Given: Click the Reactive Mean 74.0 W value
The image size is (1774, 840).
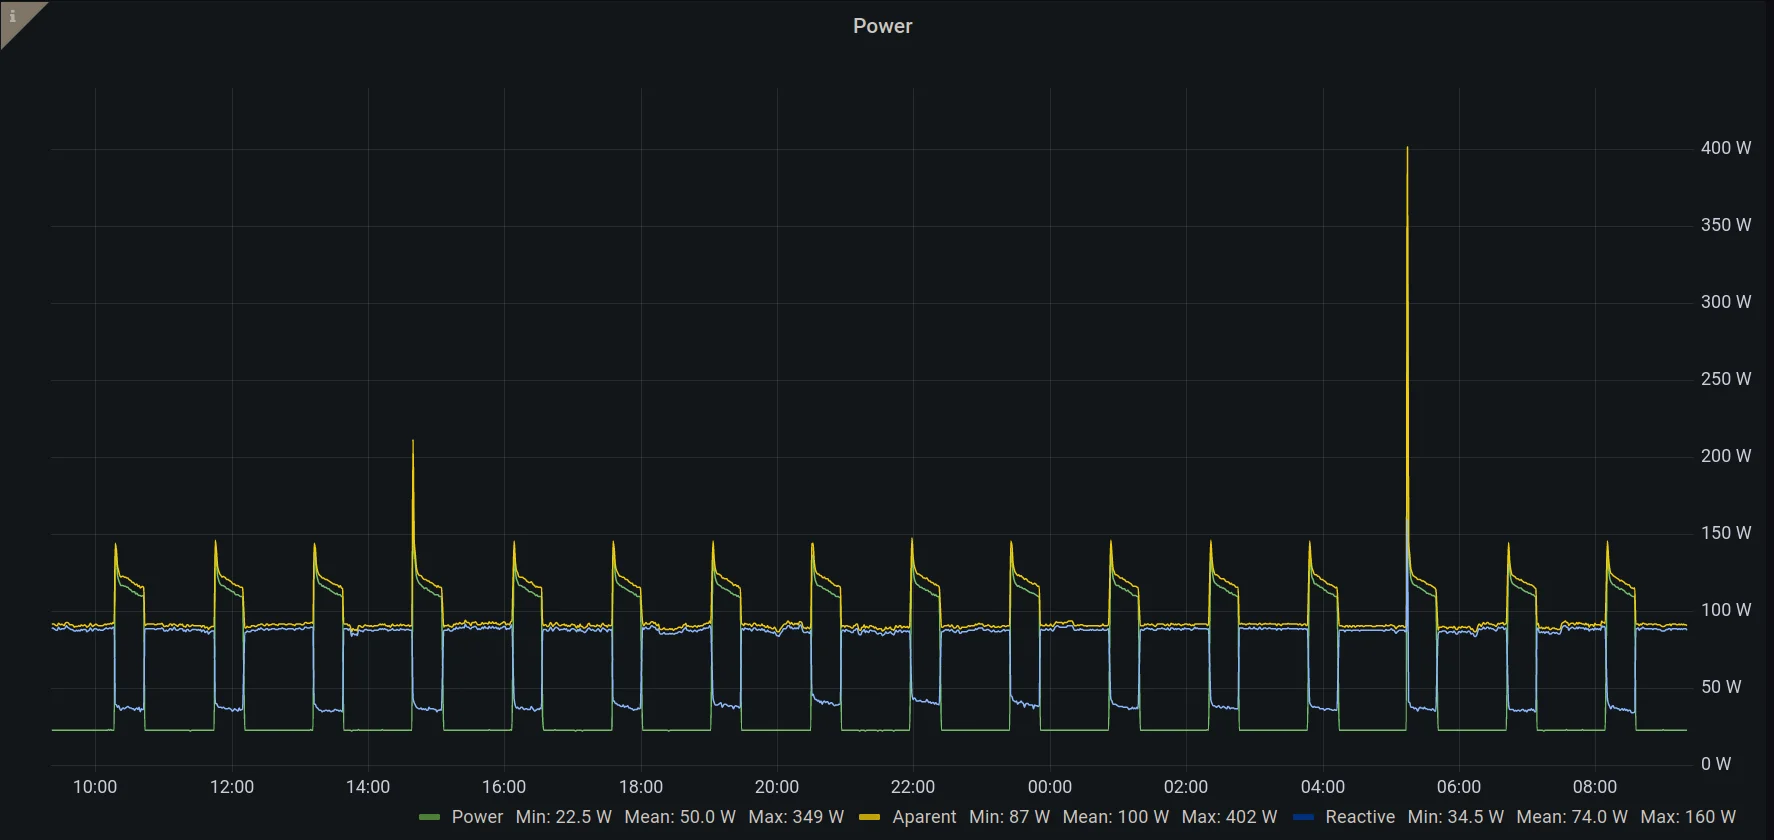Looking at the screenshot, I should [x=1572, y=817].
